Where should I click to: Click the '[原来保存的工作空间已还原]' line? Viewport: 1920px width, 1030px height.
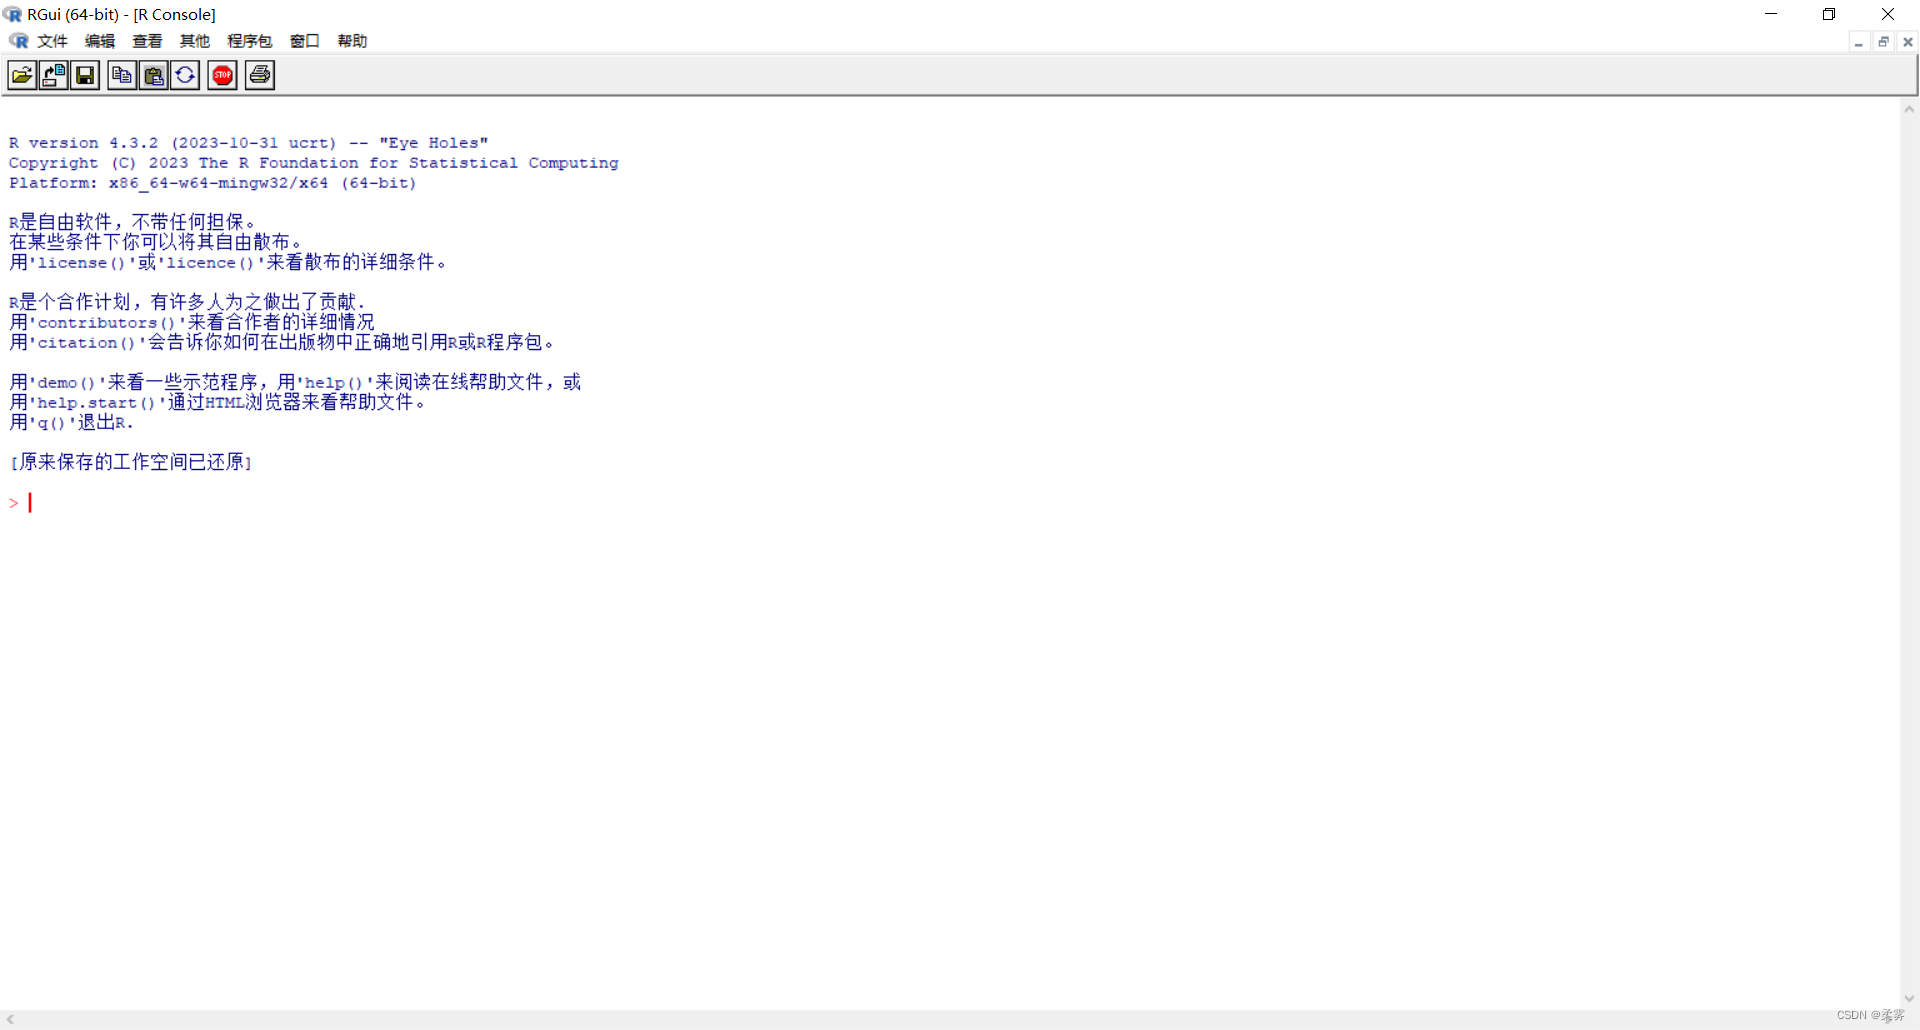(x=131, y=462)
